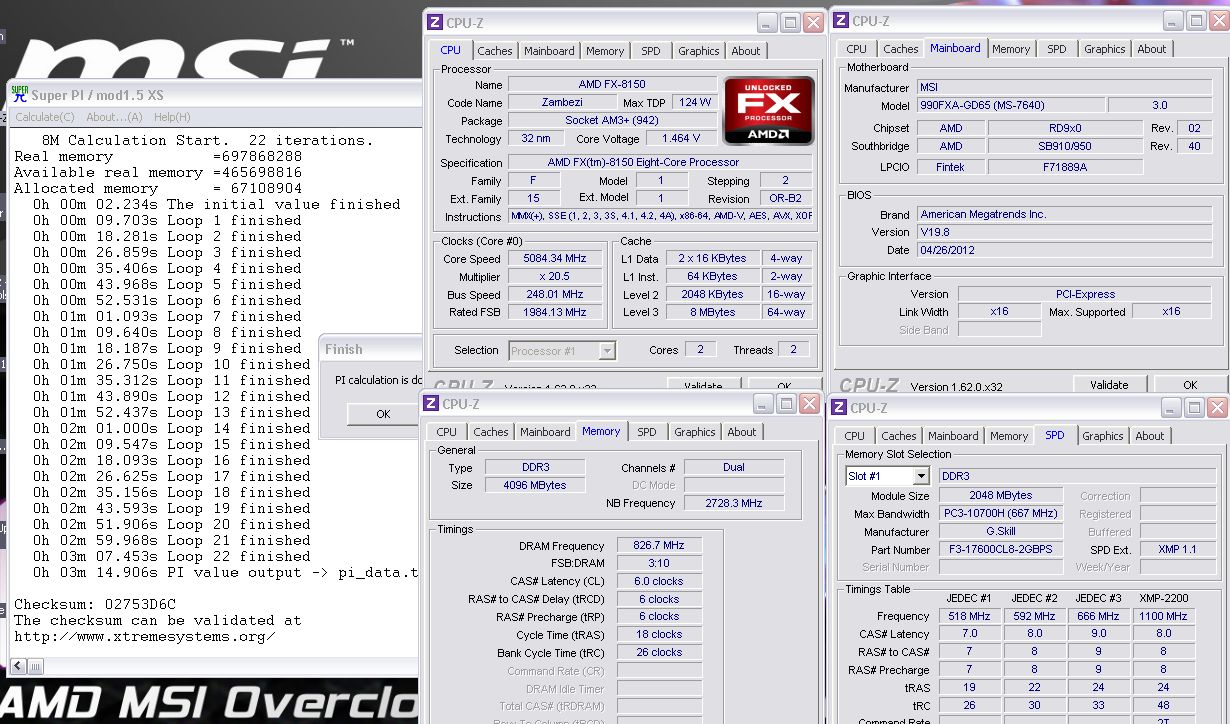
Task: Click the Super PI icon in its title bar
Action: coord(20,94)
